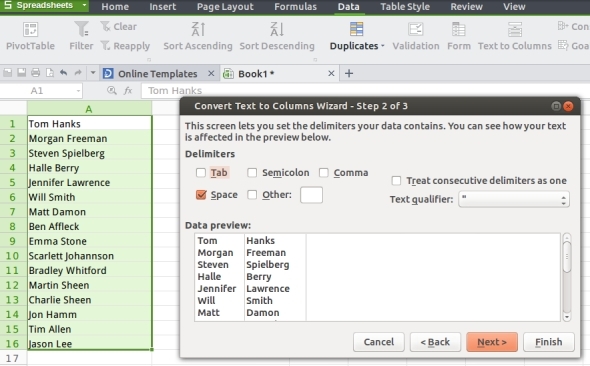Click the Print Preview icon
590x366 pixels.
[x=49, y=73]
